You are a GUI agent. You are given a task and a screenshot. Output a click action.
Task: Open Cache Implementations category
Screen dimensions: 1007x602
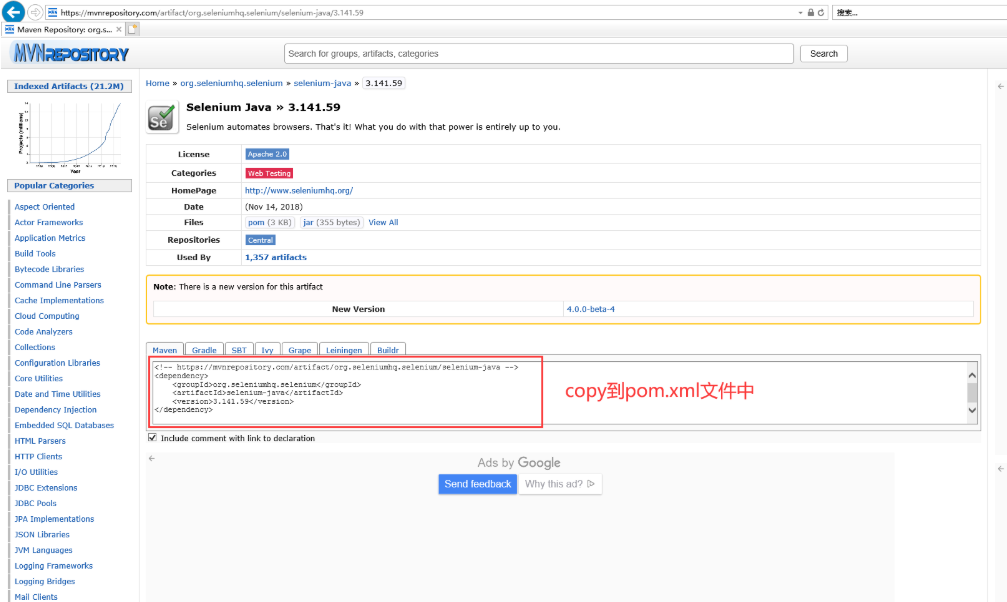59,301
